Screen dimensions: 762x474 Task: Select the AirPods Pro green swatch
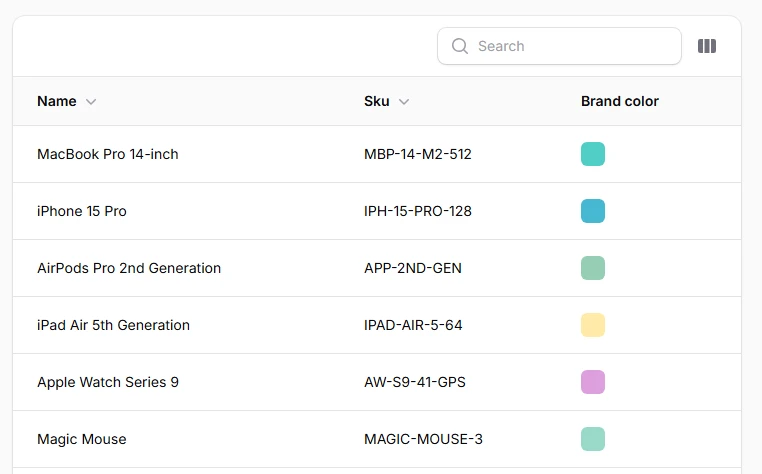coord(593,268)
